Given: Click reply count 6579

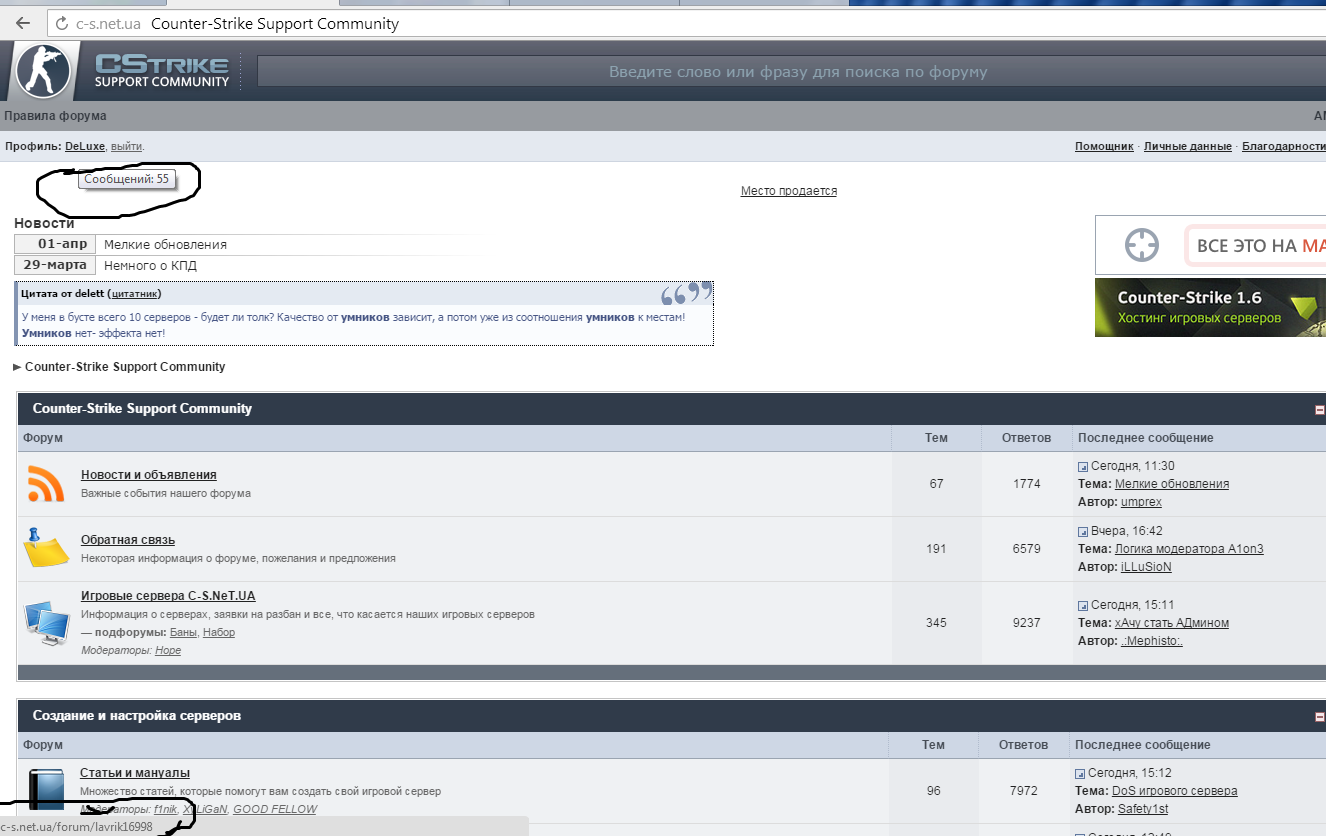Looking at the screenshot, I should [1026, 549].
